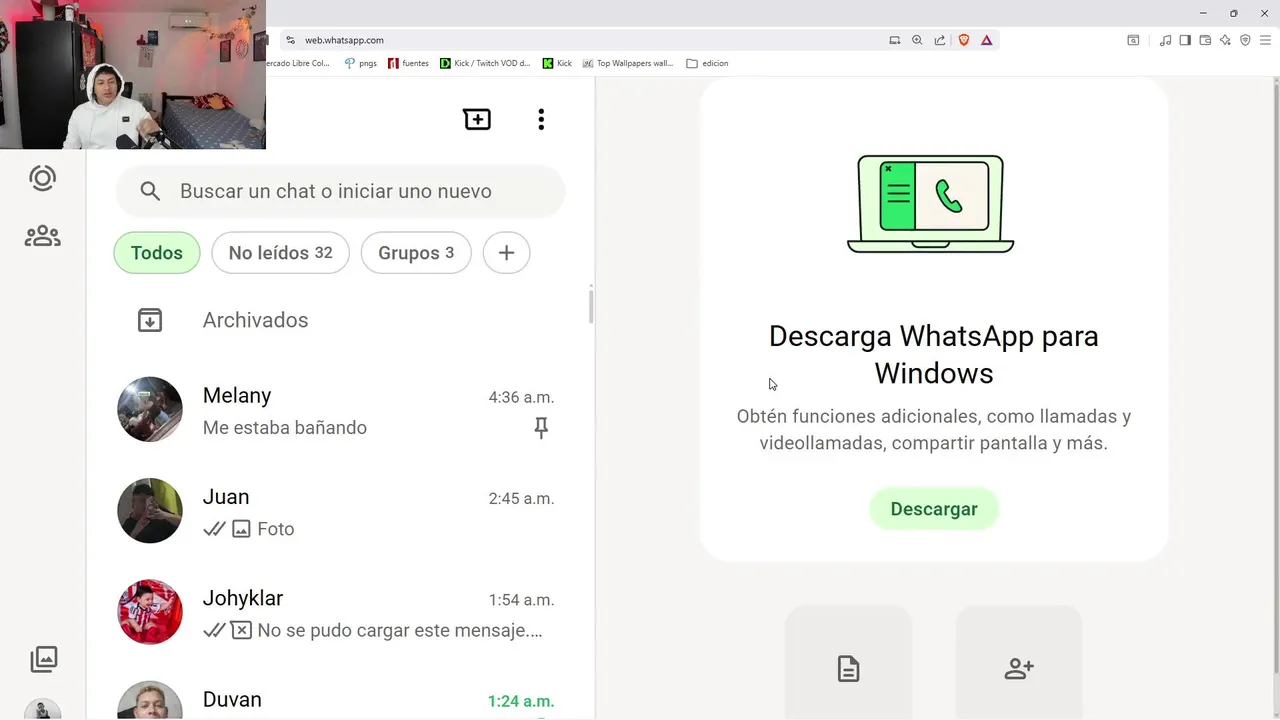Viewport: 1280px width, 720px height.
Task: Click Johyklar's profile picture
Action: 150,611
